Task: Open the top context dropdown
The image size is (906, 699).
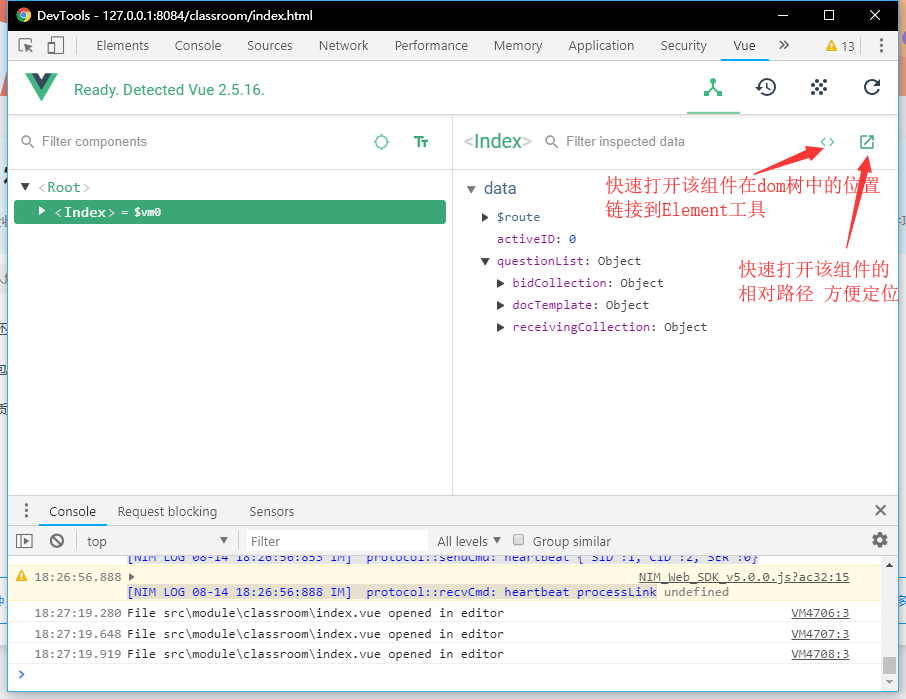Action: 157,541
